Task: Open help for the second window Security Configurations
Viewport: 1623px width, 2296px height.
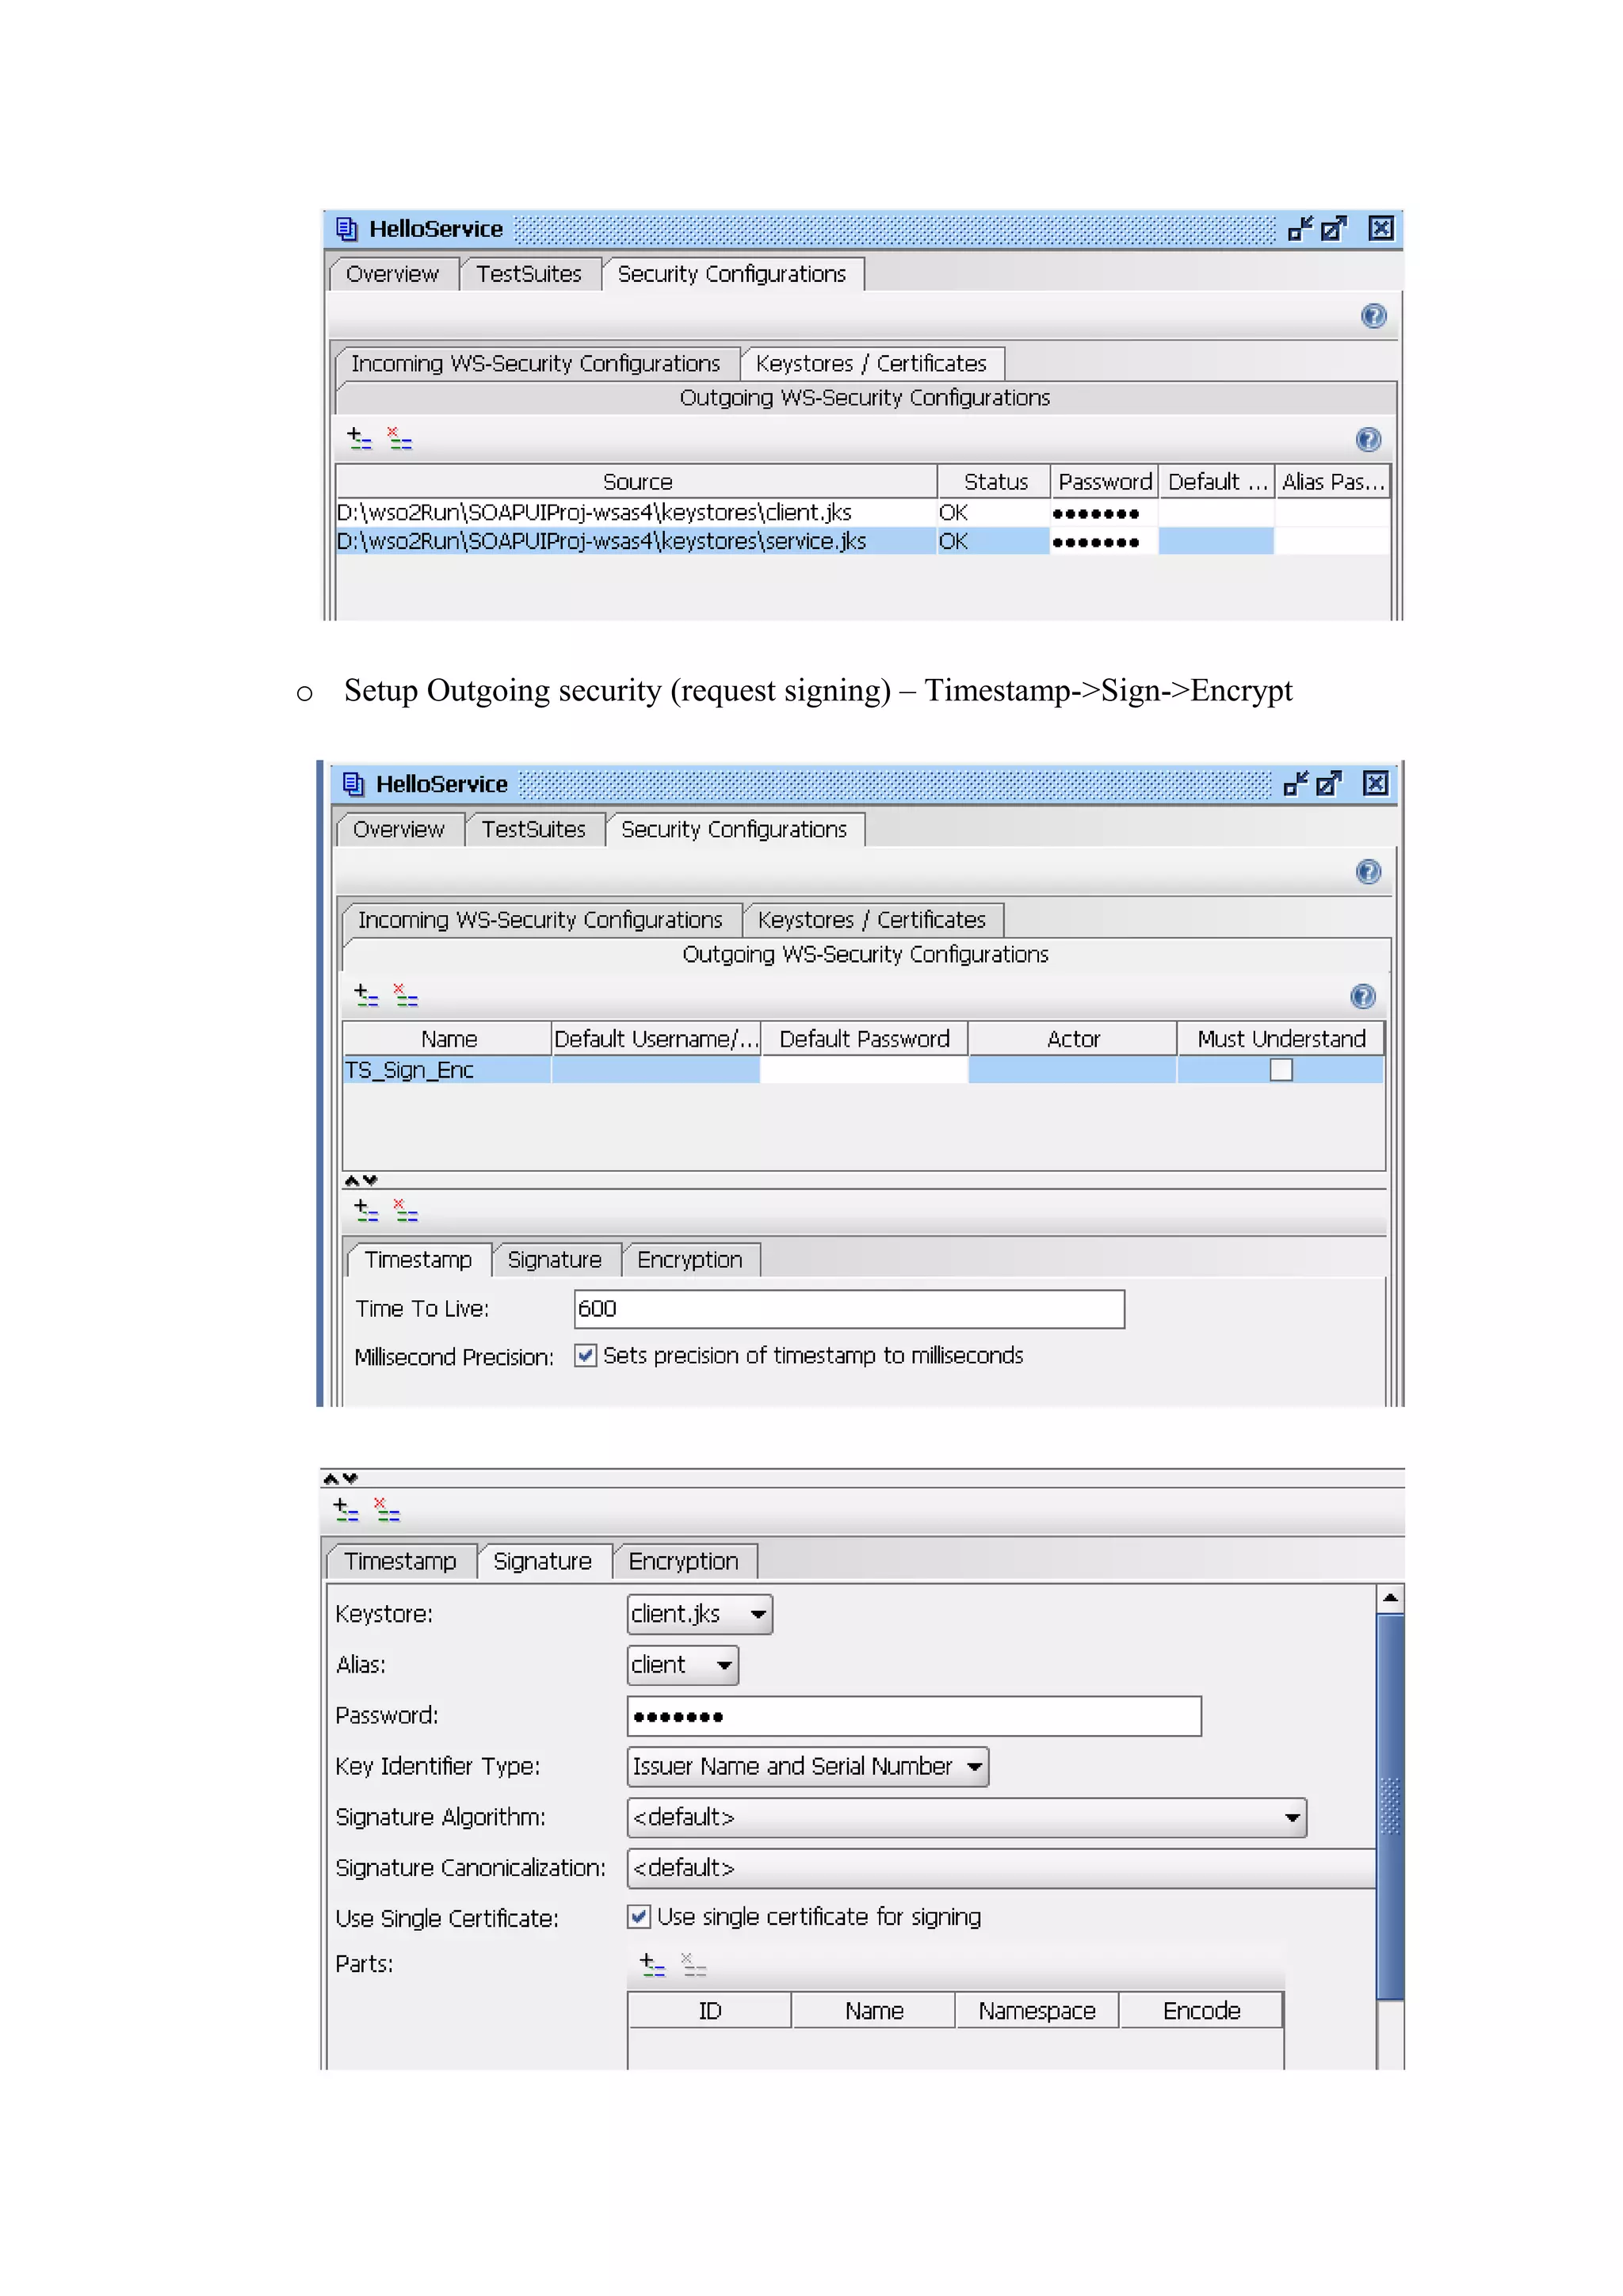Action: pyautogui.click(x=1368, y=871)
